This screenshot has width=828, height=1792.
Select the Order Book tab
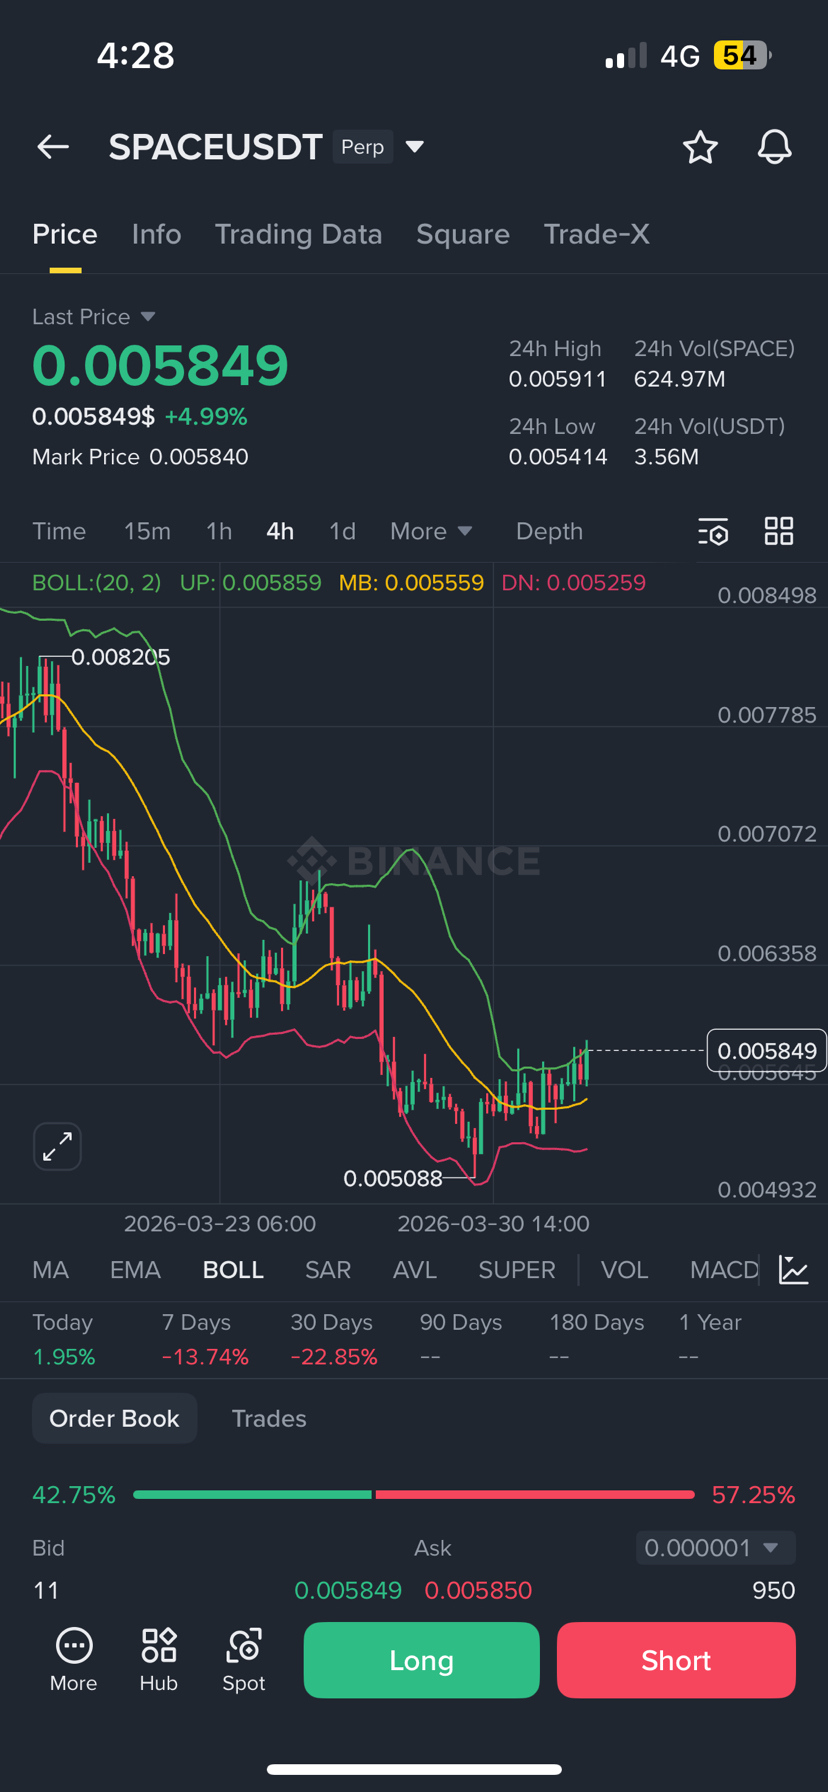(114, 1418)
